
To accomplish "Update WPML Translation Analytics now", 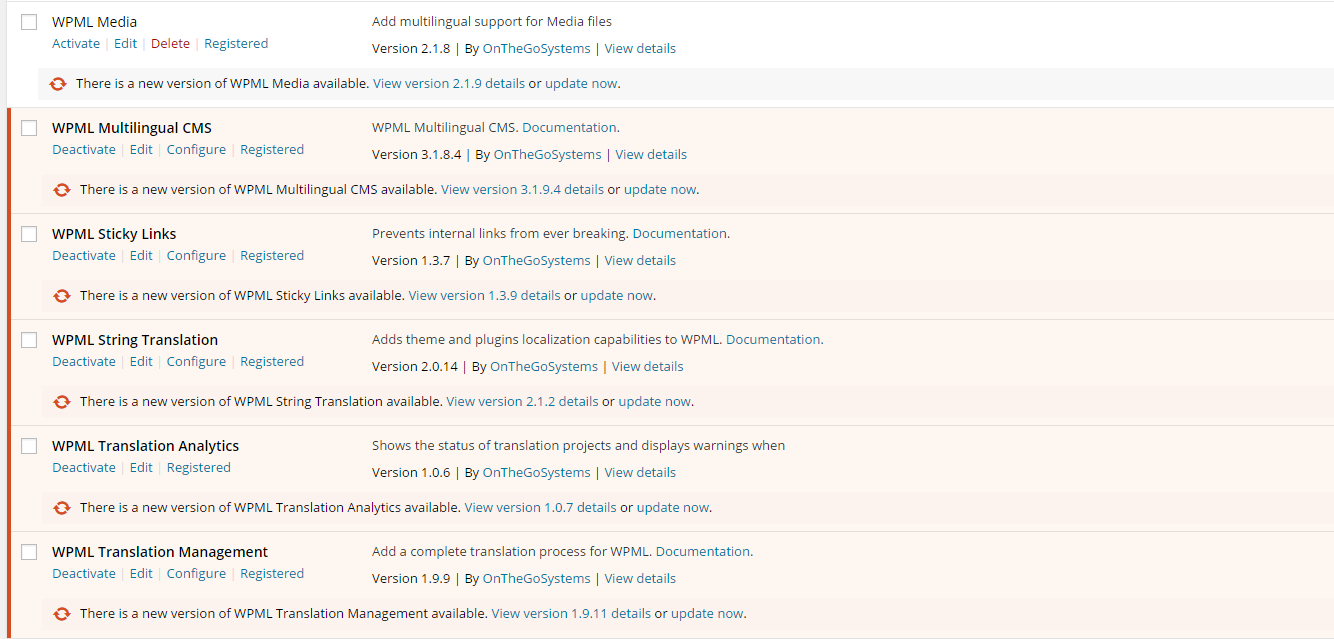I will tap(673, 508).
